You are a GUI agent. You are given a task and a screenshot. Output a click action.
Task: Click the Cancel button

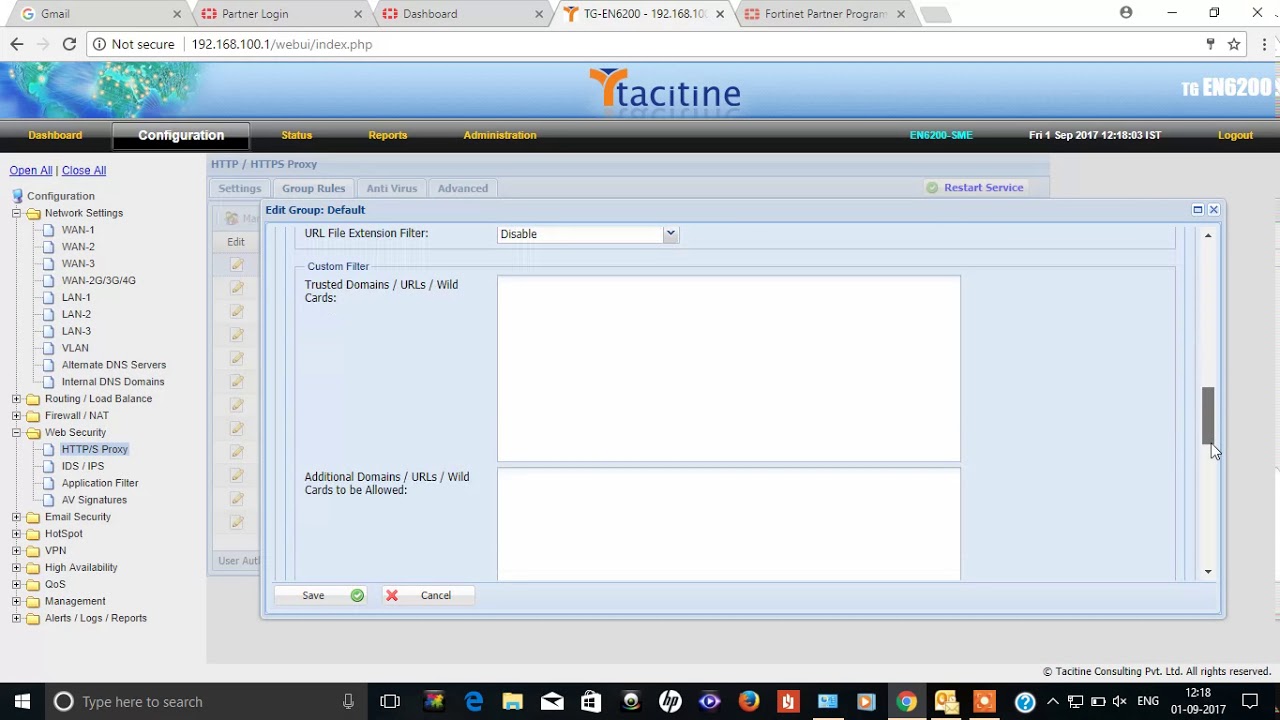[428, 595]
